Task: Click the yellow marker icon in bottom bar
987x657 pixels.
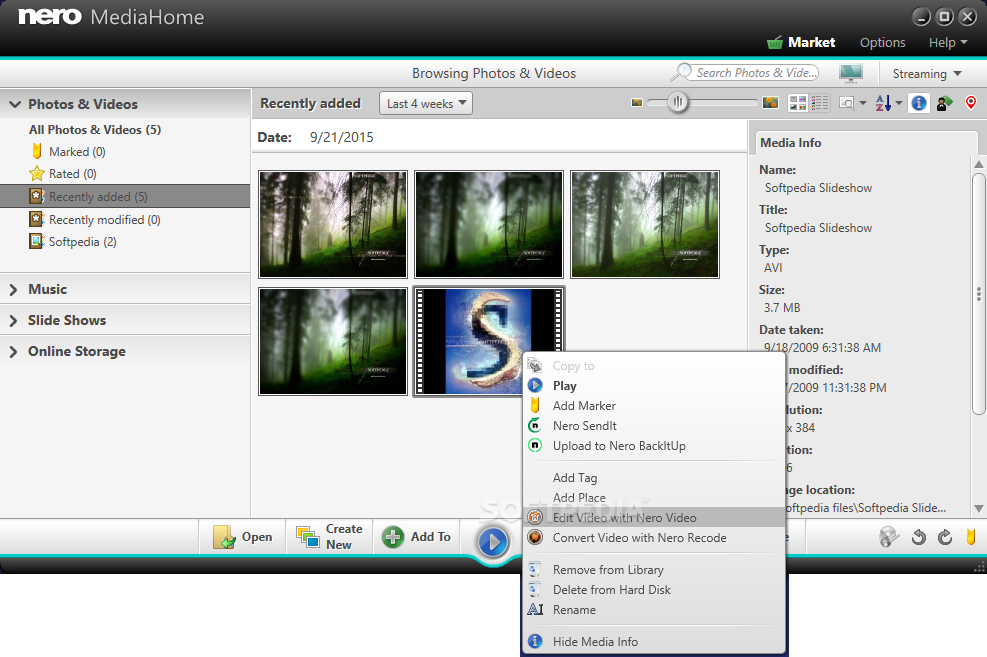Action: click(x=971, y=537)
